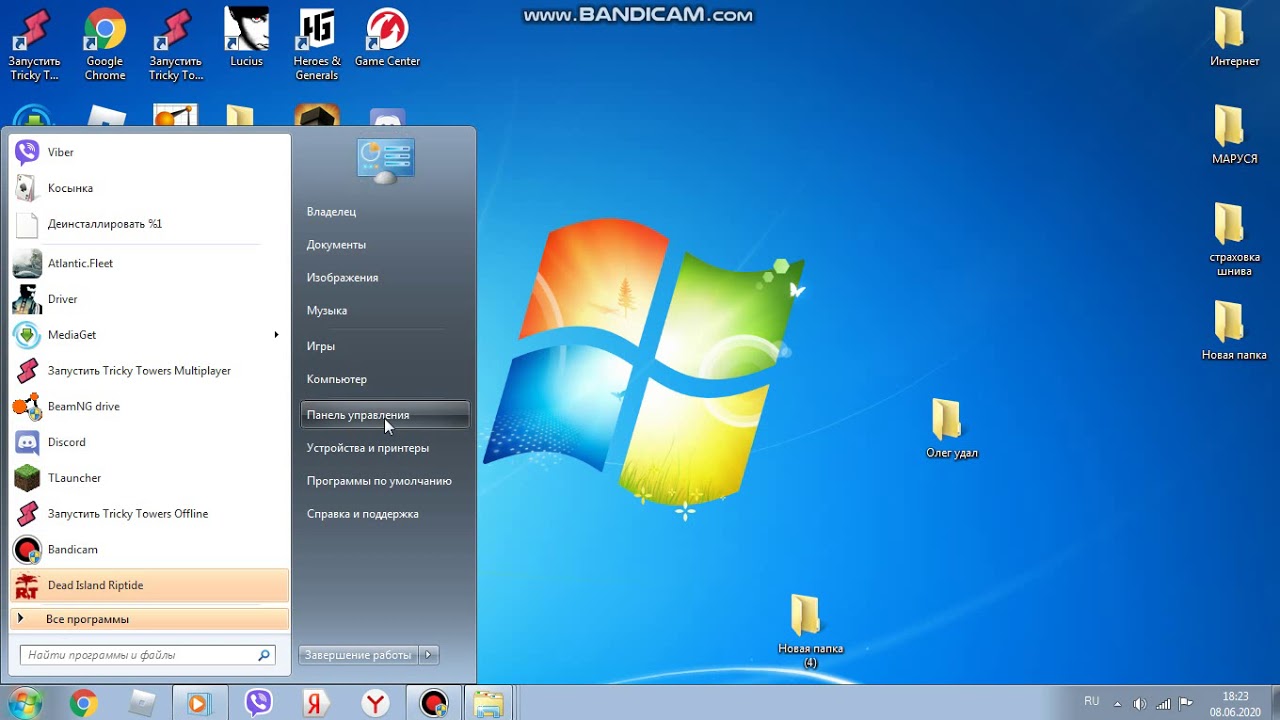Open Компьютер from the Start menu
Screen dimensions: 1280x720
(x=385, y=379)
